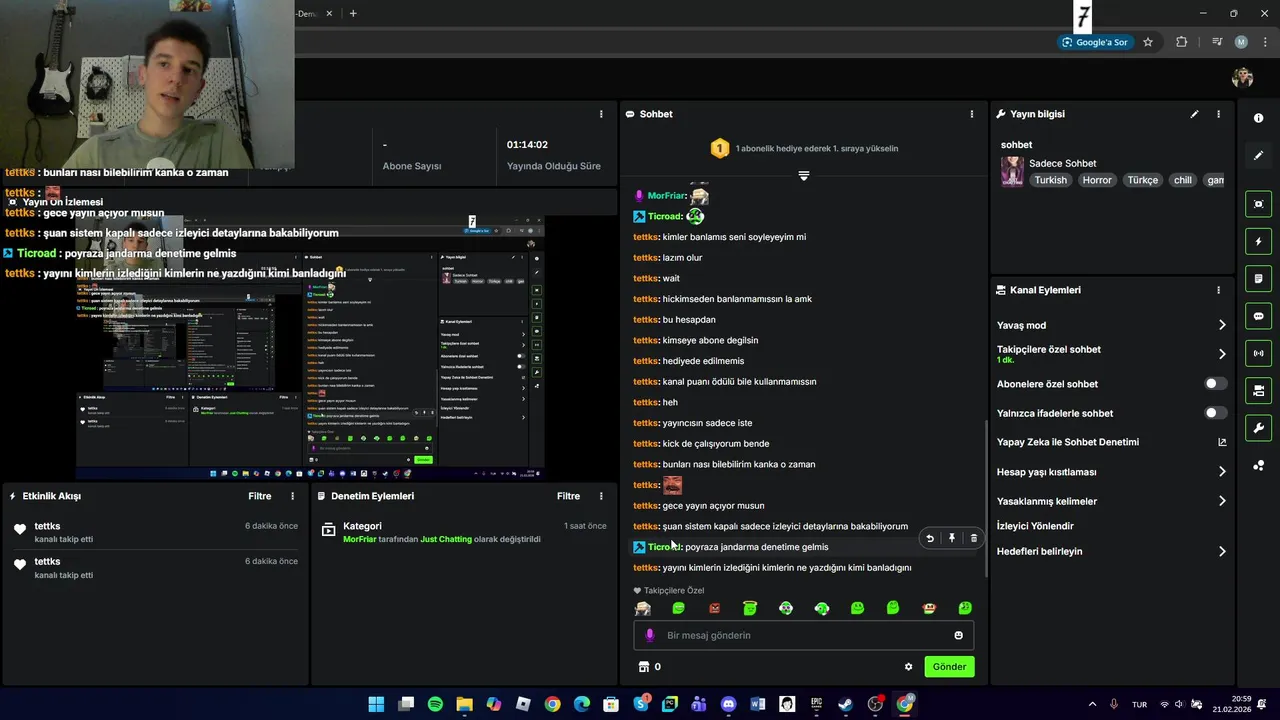1280x720 pixels.
Task: Open Denetim Eylemleri three-dot menu
Action: click(x=601, y=496)
